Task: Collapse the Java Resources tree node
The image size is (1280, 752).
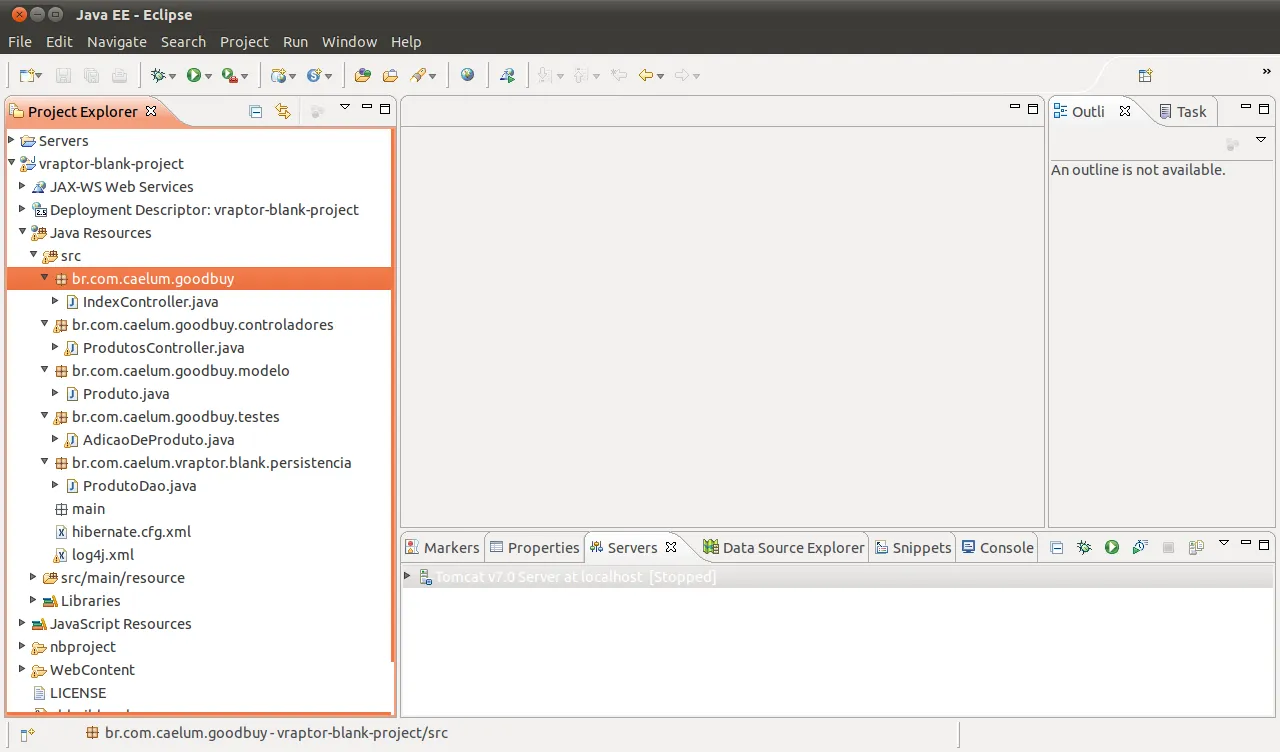Action: pyautogui.click(x=22, y=232)
